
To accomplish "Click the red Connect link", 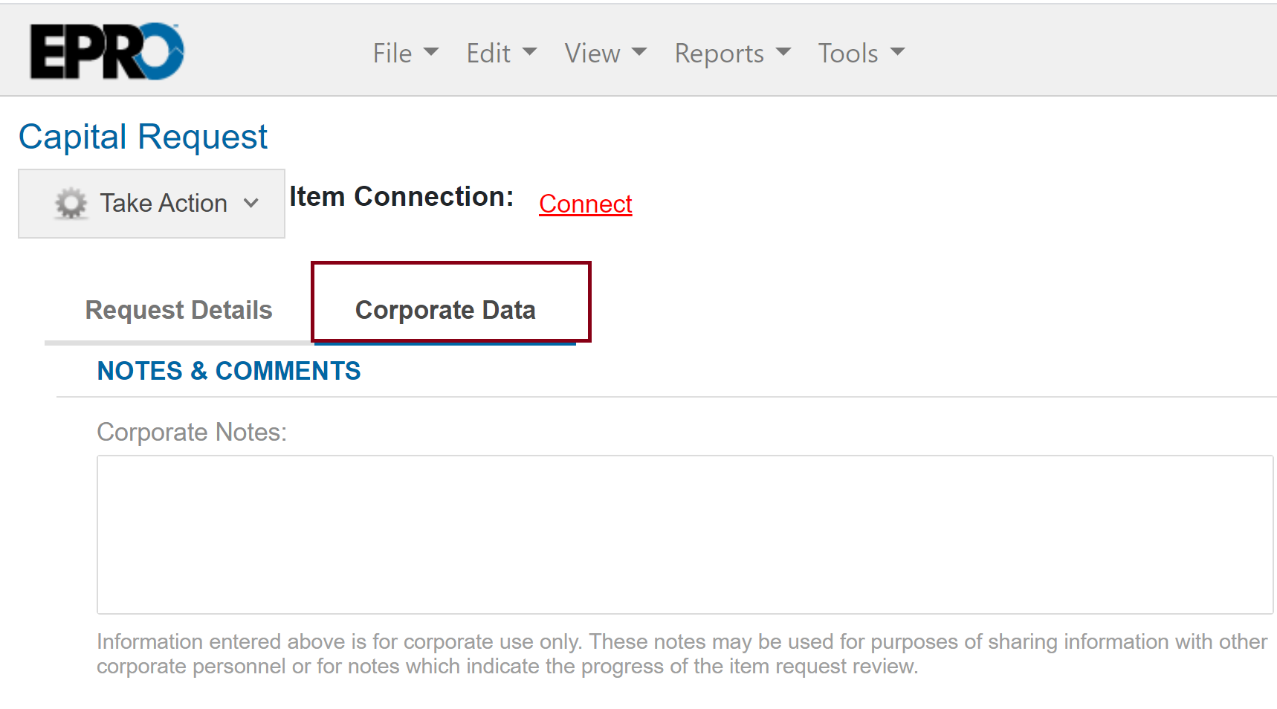I will click(x=585, y=204).
